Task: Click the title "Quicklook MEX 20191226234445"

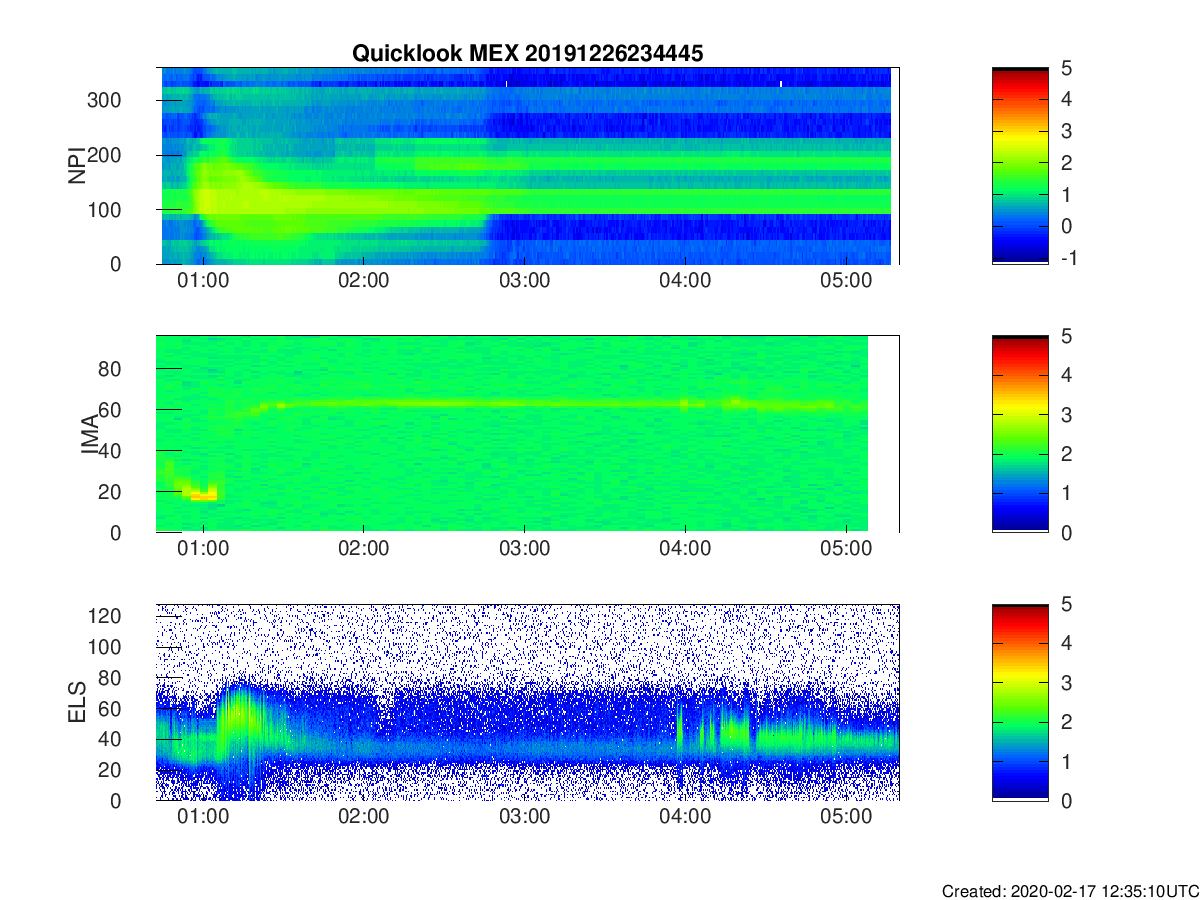Action: coord(527,54)
